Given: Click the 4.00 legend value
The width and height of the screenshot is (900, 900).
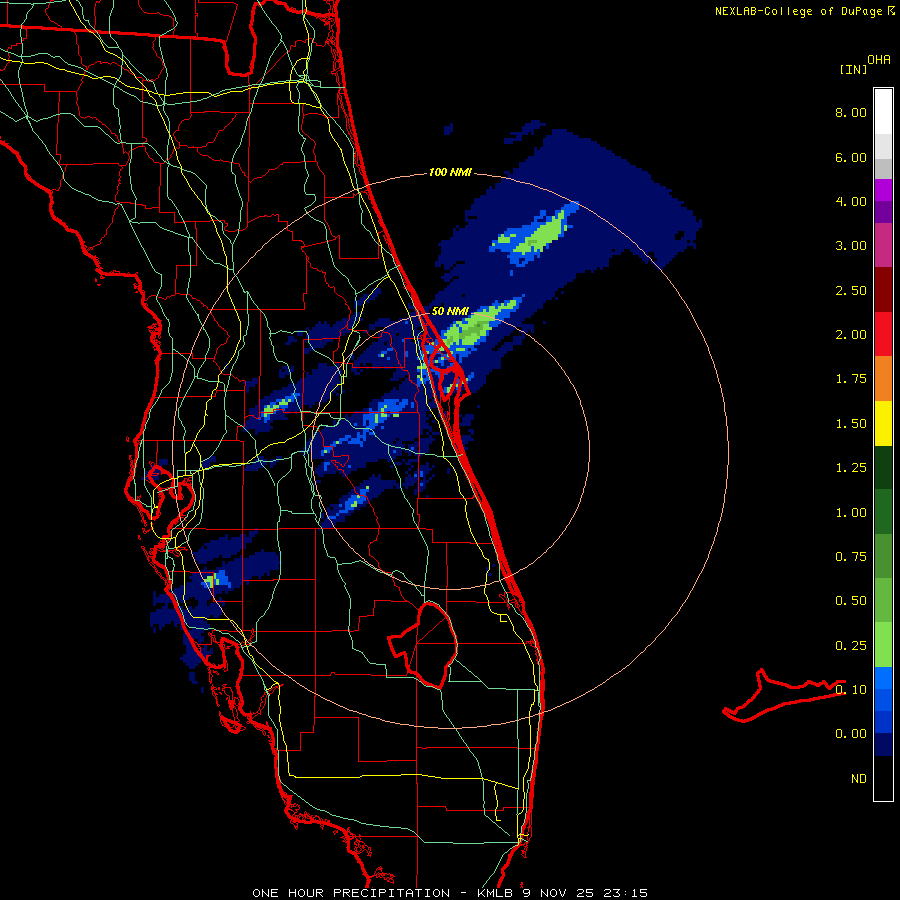Looking at the screenshot, I should point(851,201).
